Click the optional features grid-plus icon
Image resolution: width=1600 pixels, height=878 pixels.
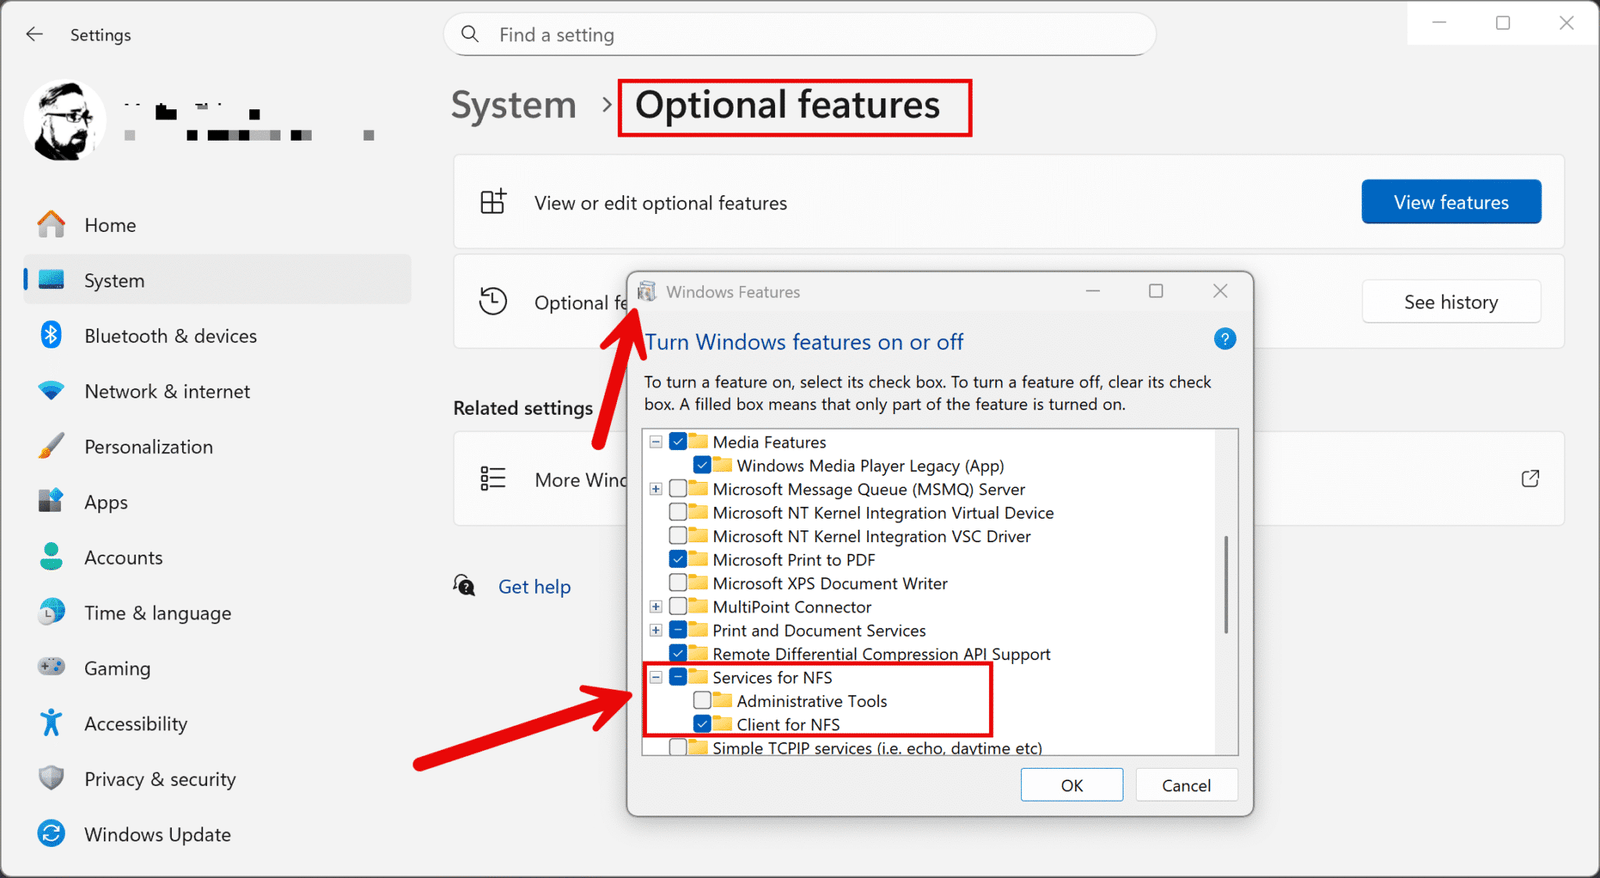tap(493, 202)
